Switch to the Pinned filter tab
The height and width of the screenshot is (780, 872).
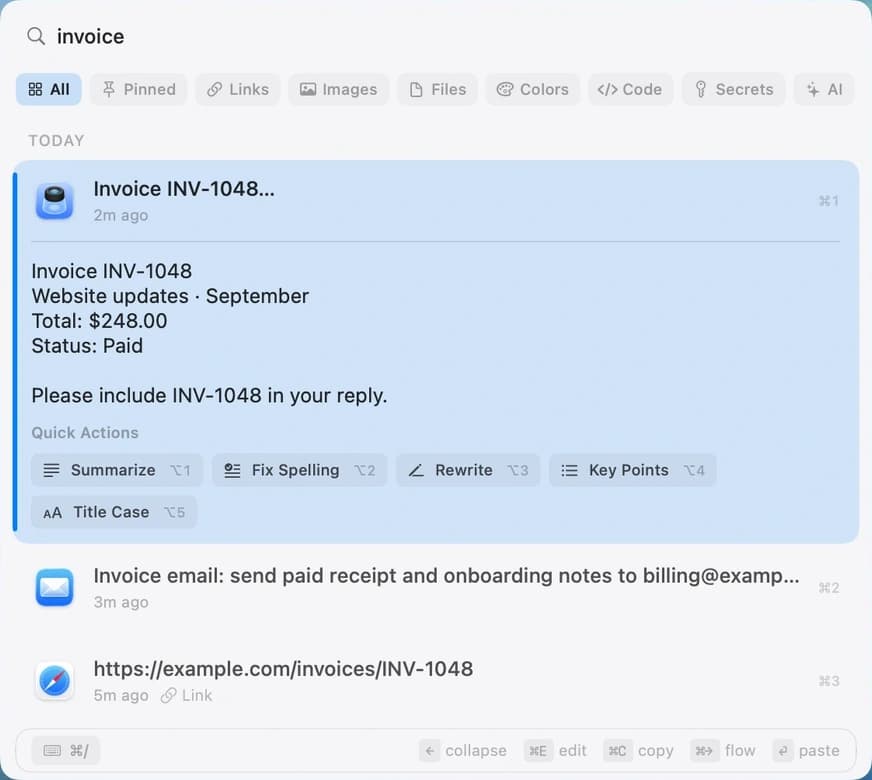tap(139, 89)
